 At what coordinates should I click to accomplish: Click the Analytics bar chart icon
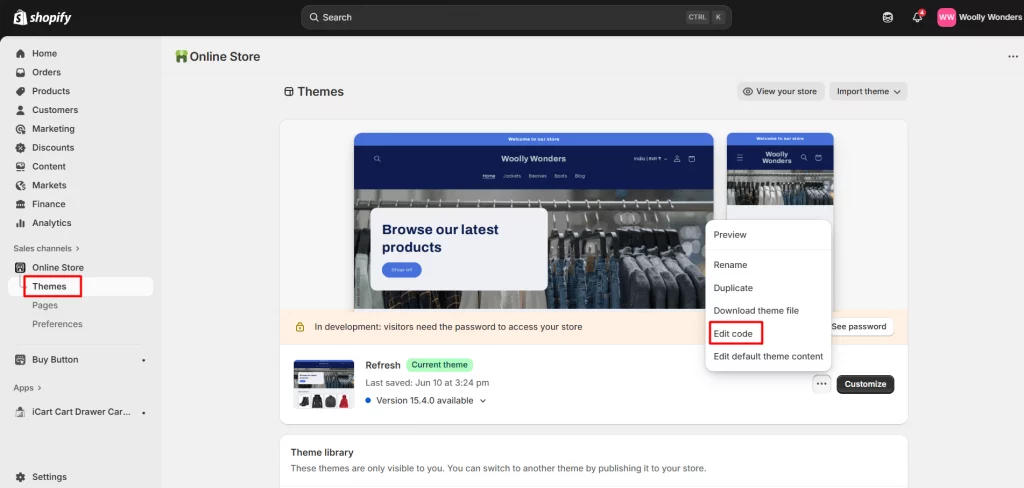click(x=20, y=223)
